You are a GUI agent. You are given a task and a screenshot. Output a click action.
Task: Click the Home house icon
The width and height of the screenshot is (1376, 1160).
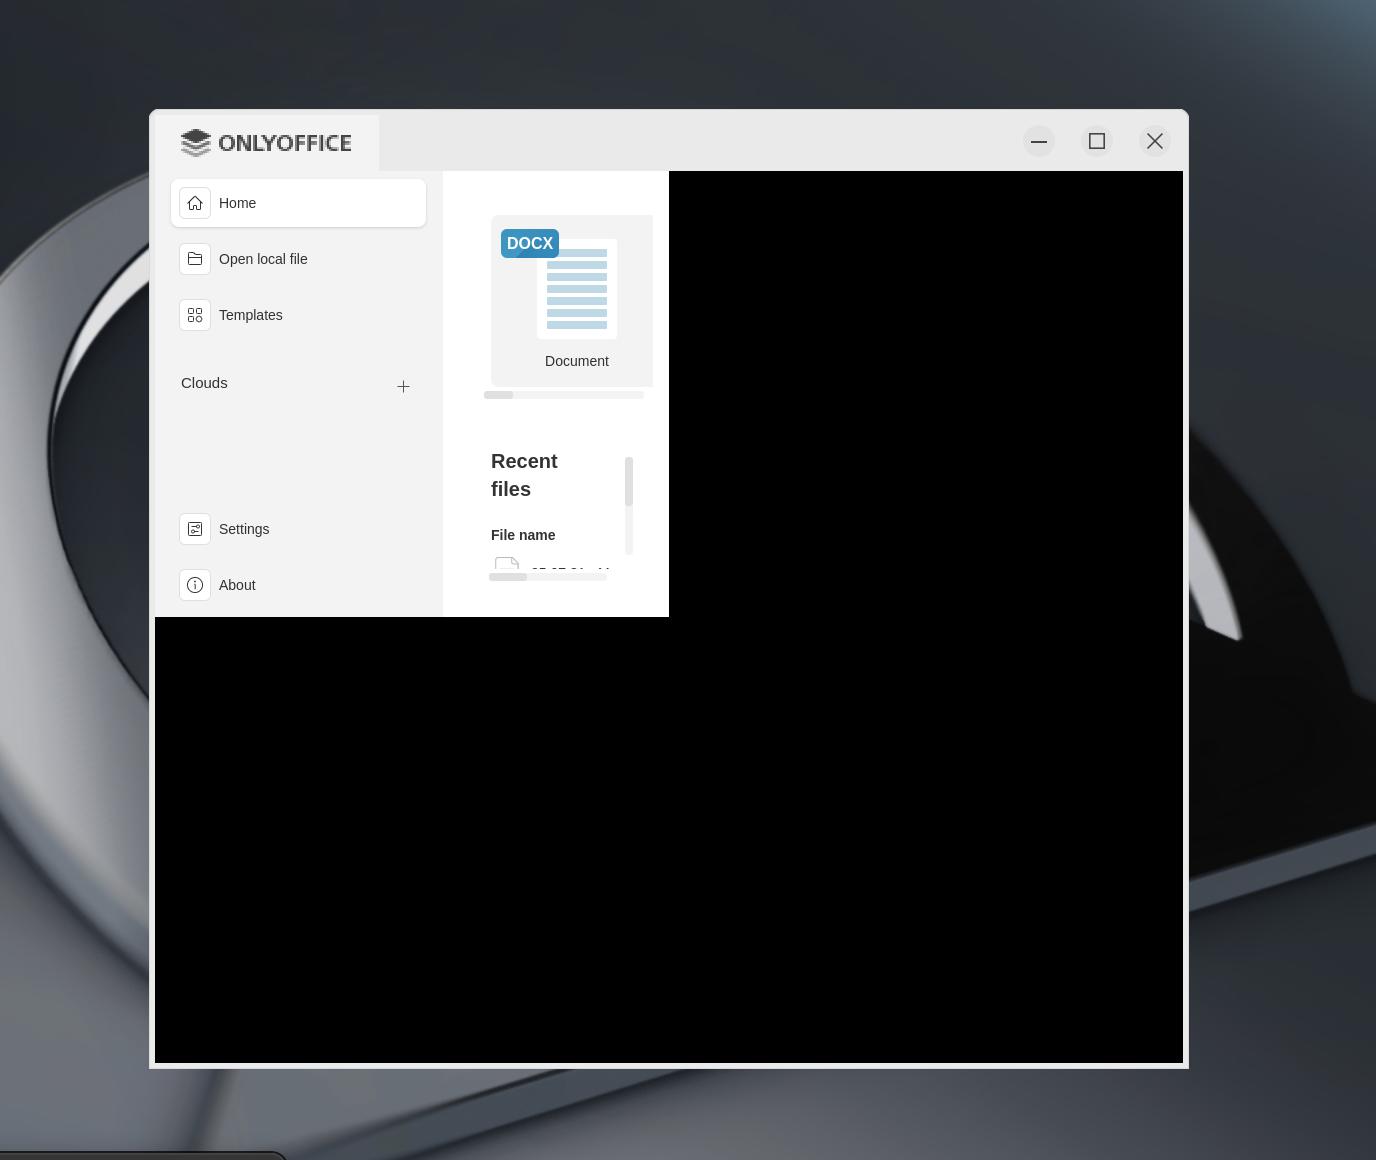click(195, 203)
